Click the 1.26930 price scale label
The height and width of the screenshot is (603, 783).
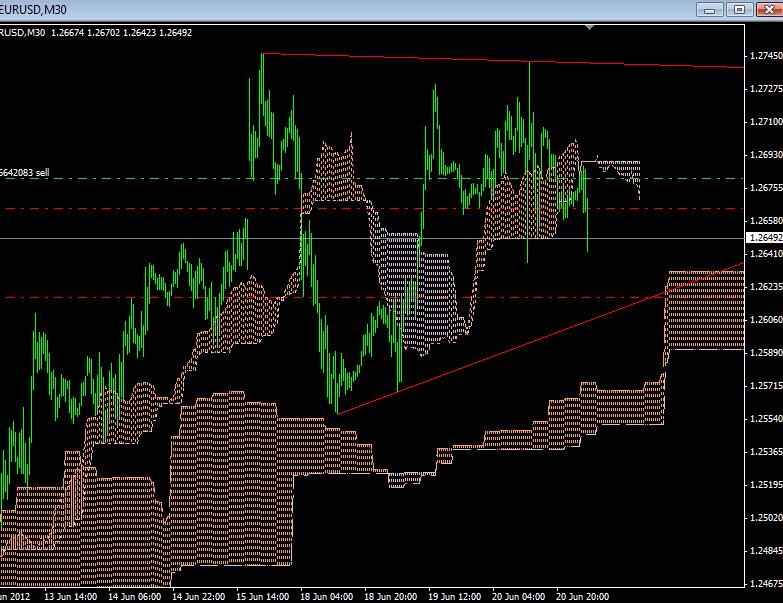point(766,155)
